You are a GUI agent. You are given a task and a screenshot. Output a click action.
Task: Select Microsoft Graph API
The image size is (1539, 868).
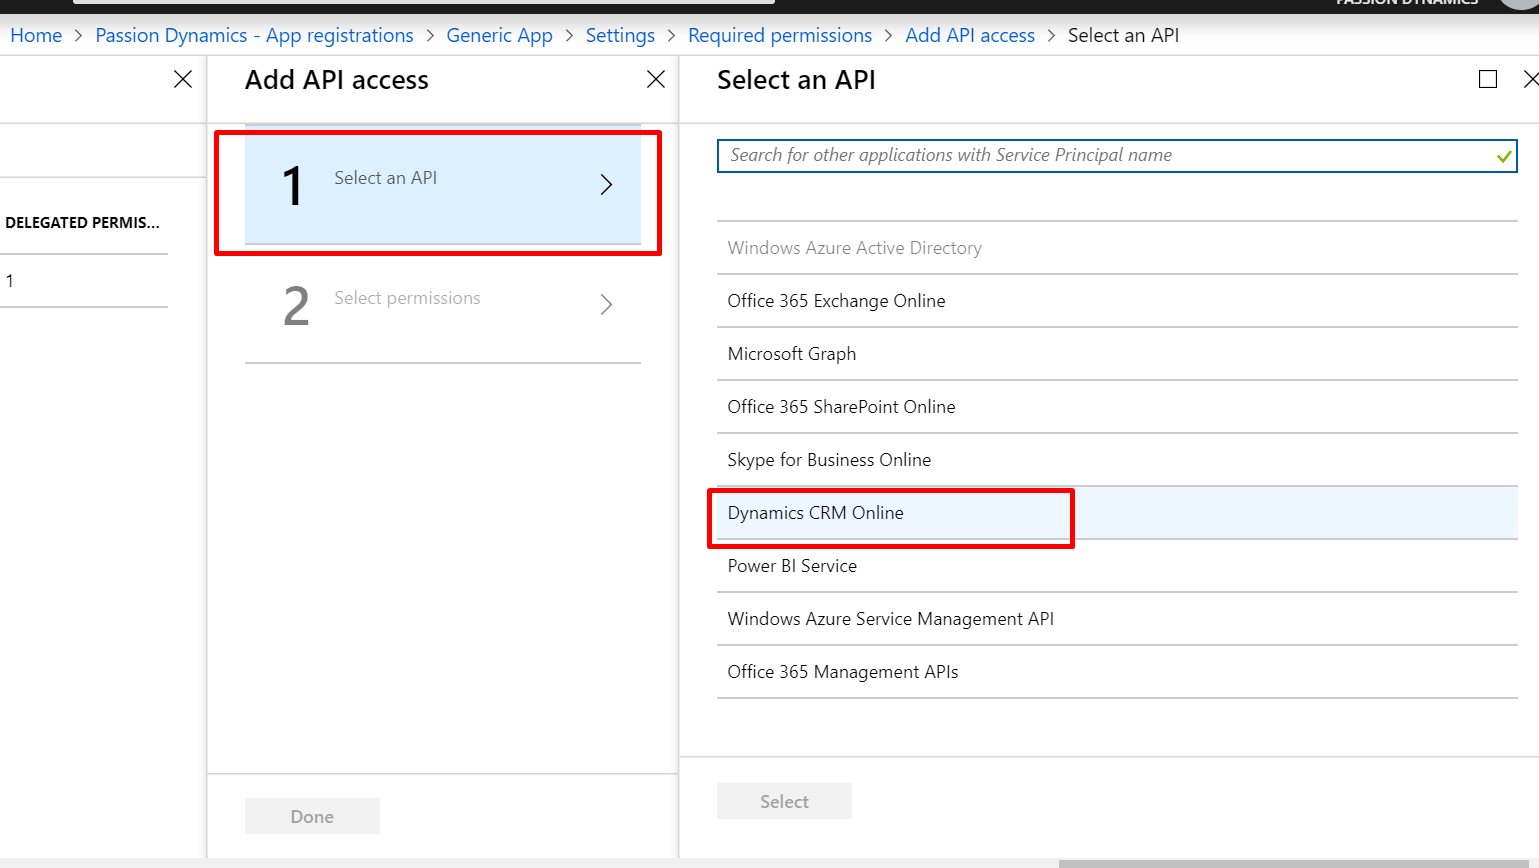792,354
